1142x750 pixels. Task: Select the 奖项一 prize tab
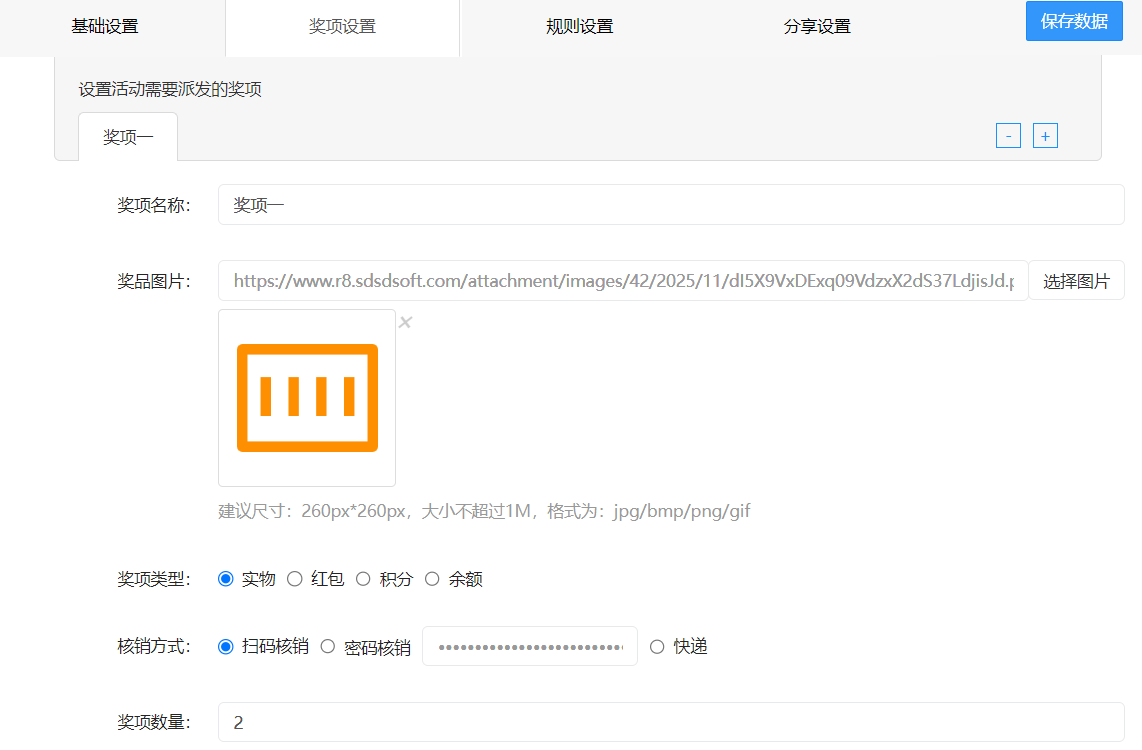[128, 137]
